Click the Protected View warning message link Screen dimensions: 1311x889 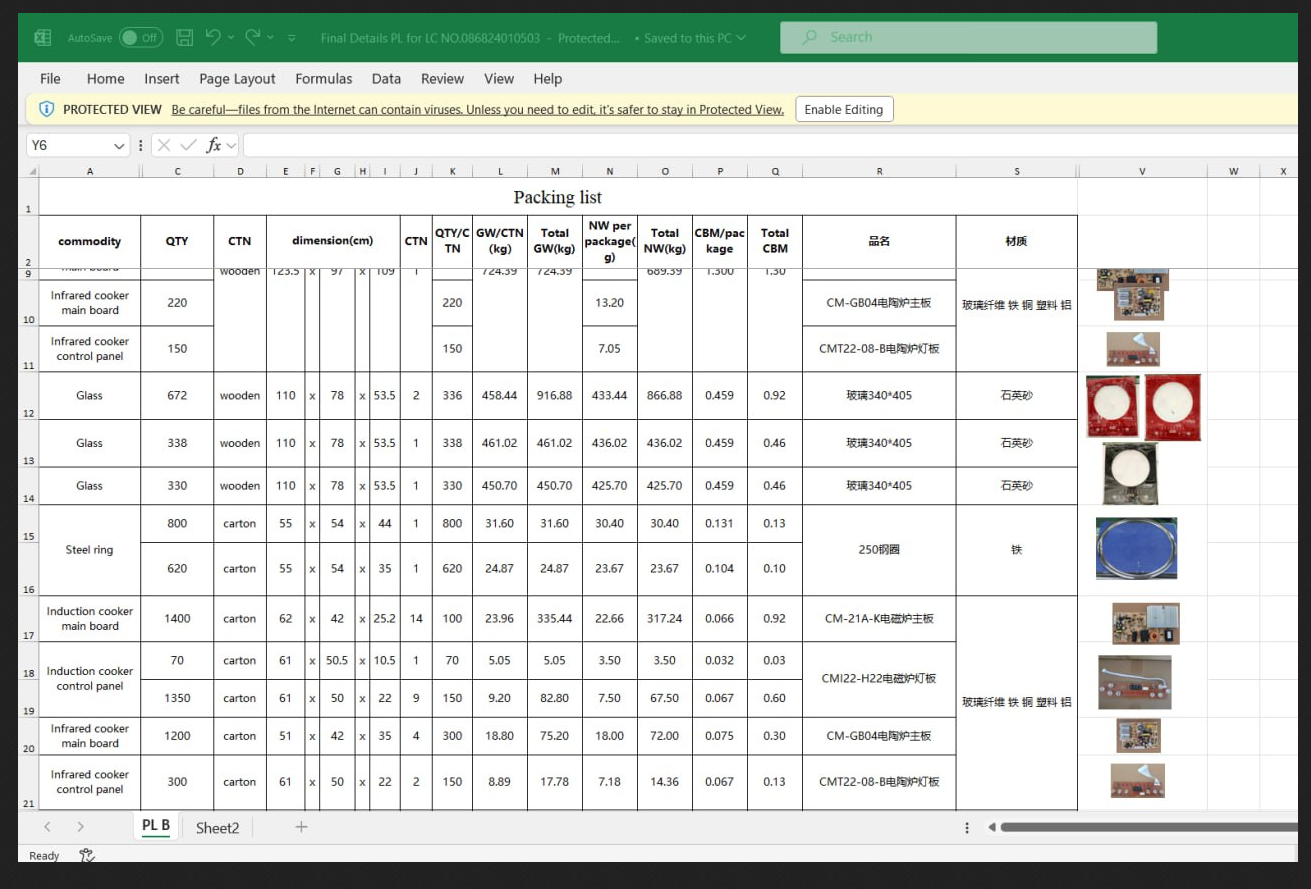tap(477, 110)
